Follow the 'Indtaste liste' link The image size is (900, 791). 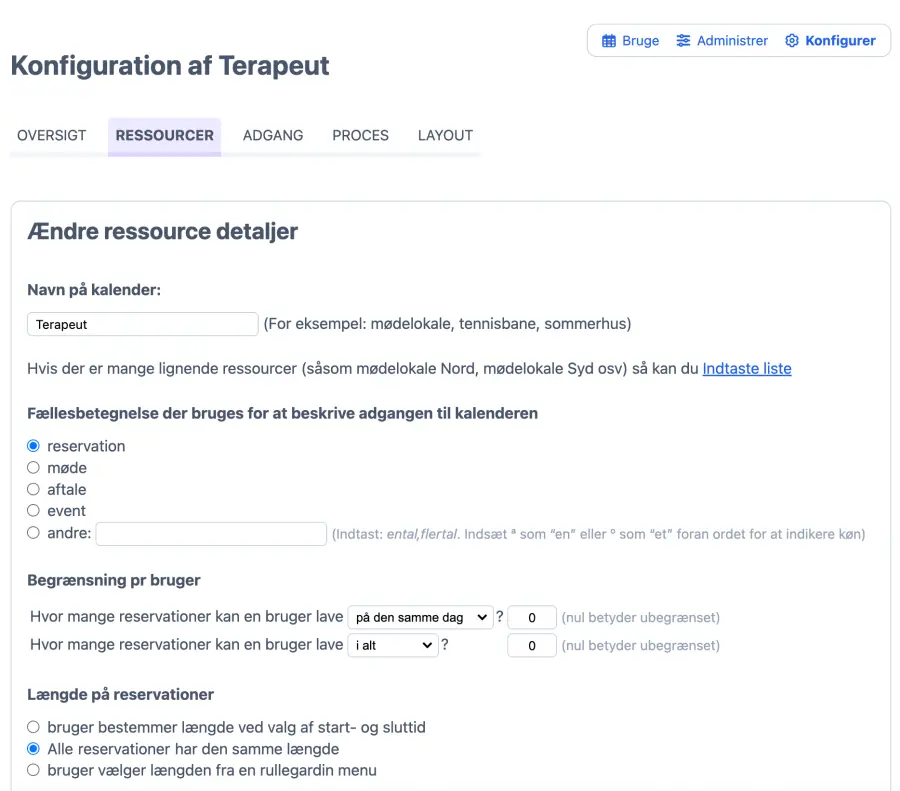click(747, 369)
